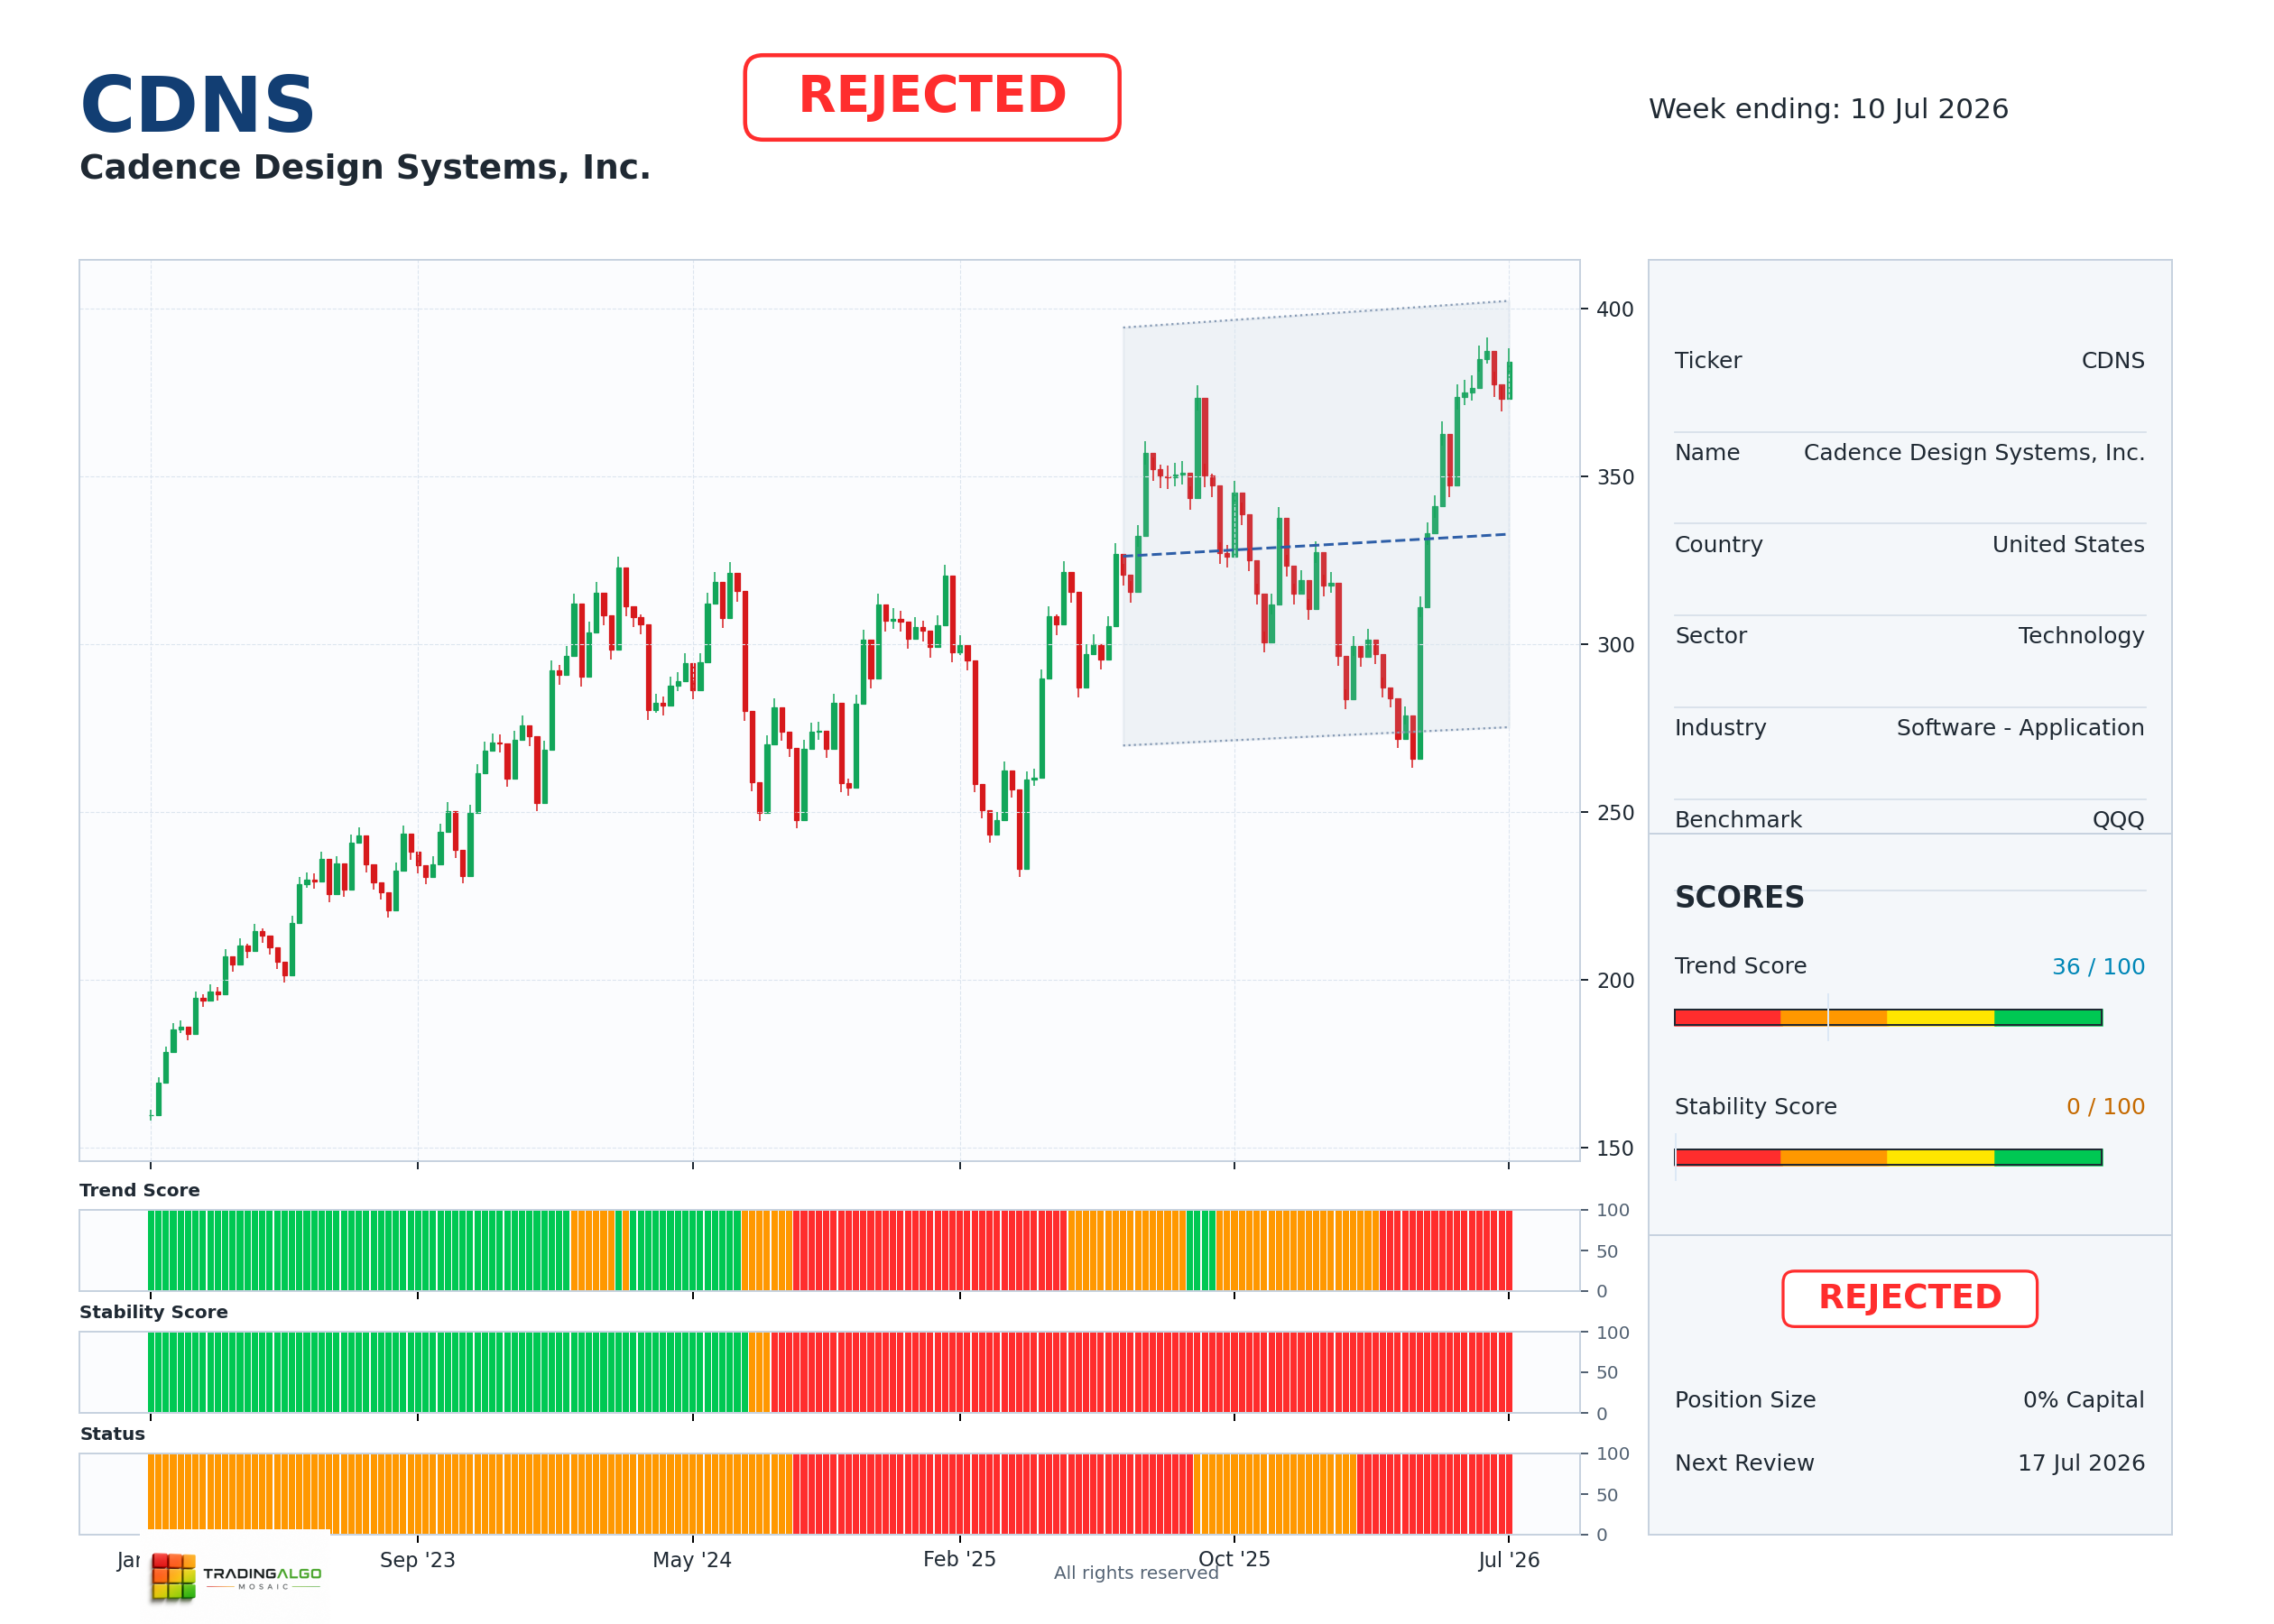Click the REJECTED badge in the side panel
The width and height of the screenshot is (2274, 1624).
[1909, 1298]
